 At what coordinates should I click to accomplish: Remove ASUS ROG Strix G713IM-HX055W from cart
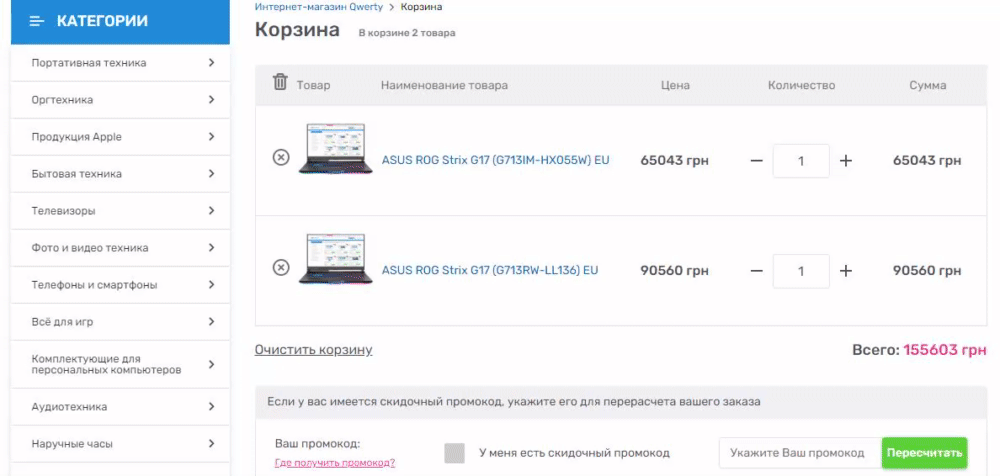point(281,157)
